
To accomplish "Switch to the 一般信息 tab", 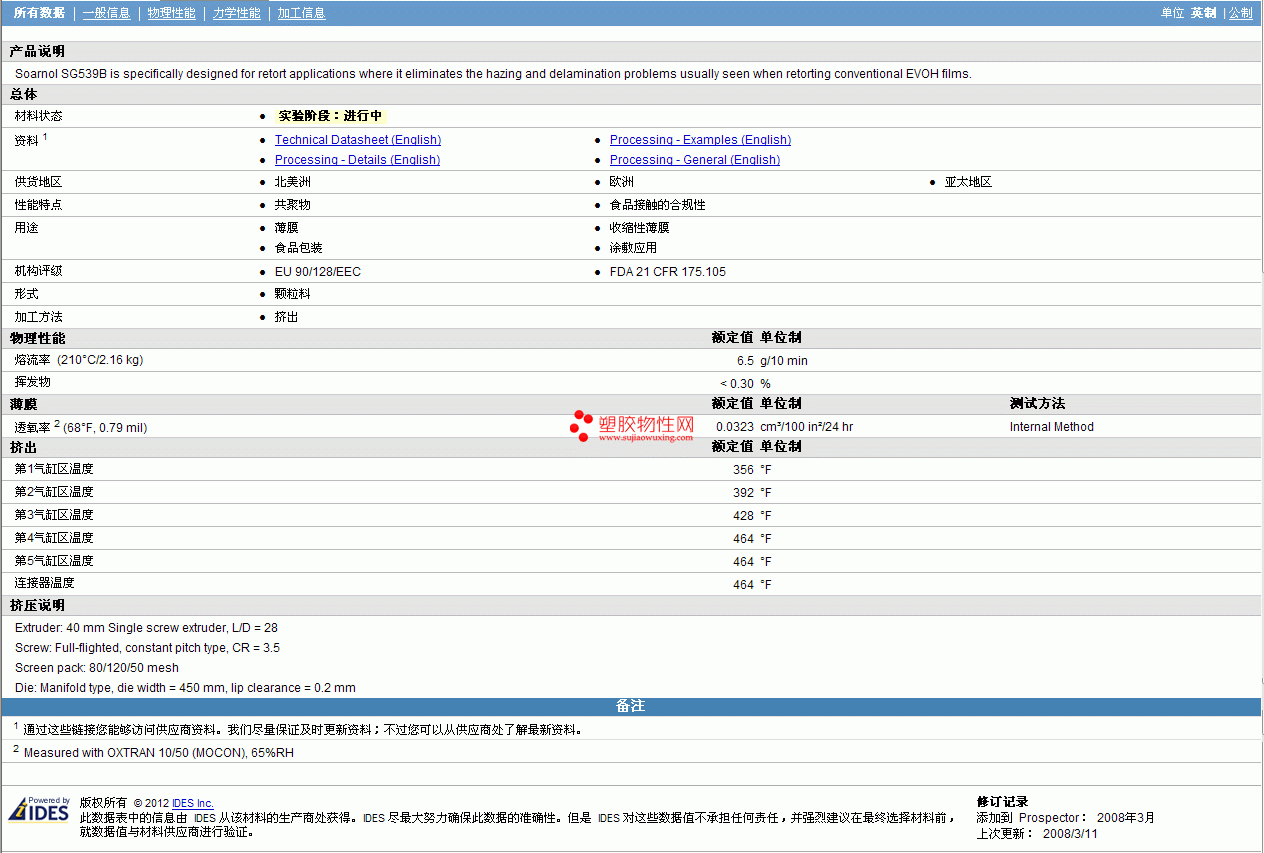I will pyautogui.click(x=106, y=13).
